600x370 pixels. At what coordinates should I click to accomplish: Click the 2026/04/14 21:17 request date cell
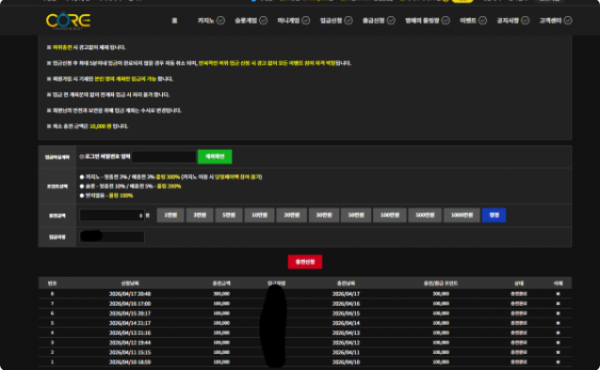click(130, 323)
